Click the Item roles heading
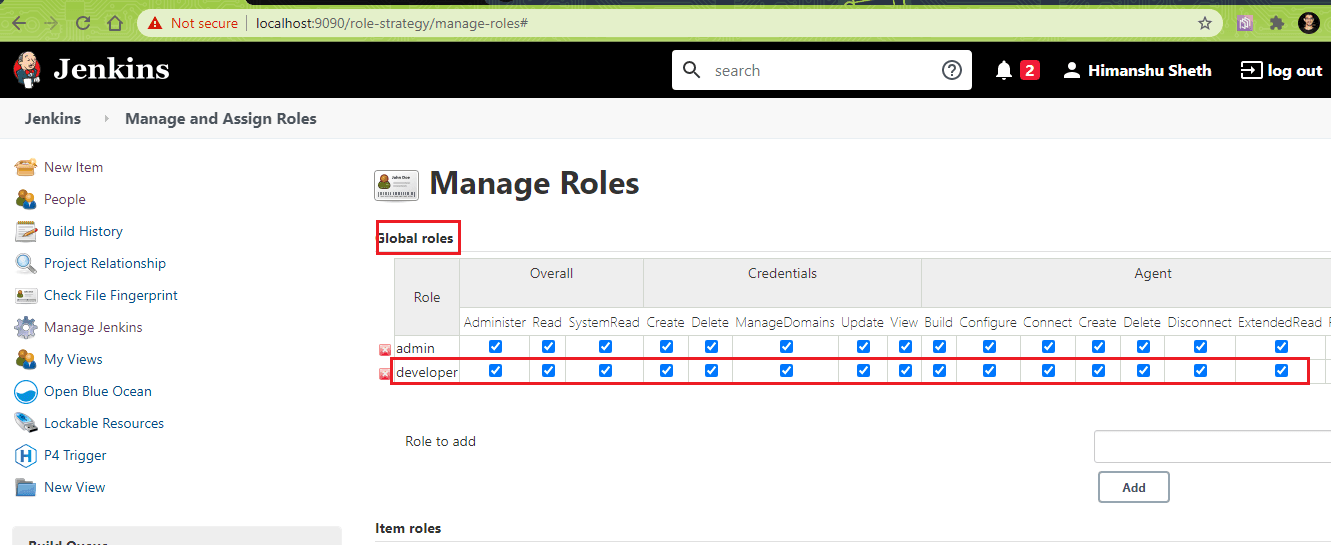This screenshot has height=545, width=1331. click(408, 528)
